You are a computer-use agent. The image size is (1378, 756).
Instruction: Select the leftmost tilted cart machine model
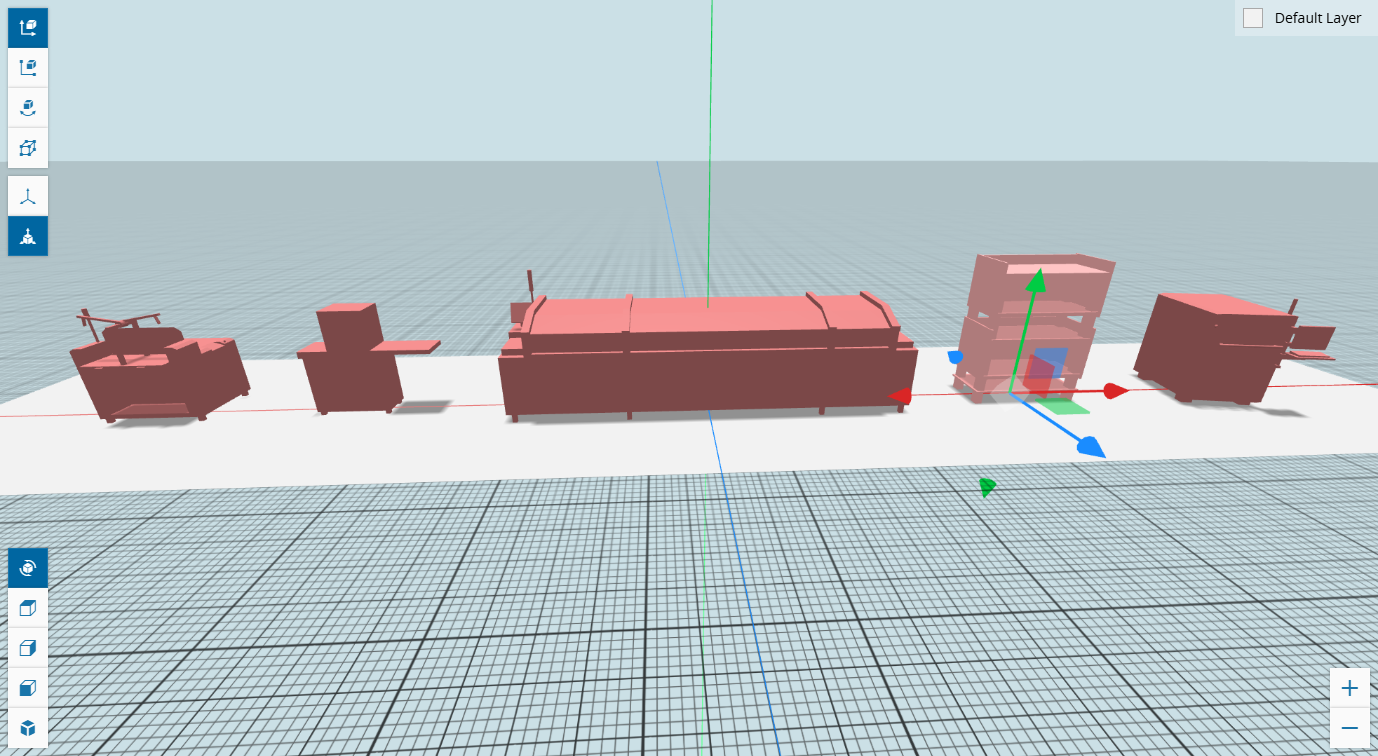(160, 368)
